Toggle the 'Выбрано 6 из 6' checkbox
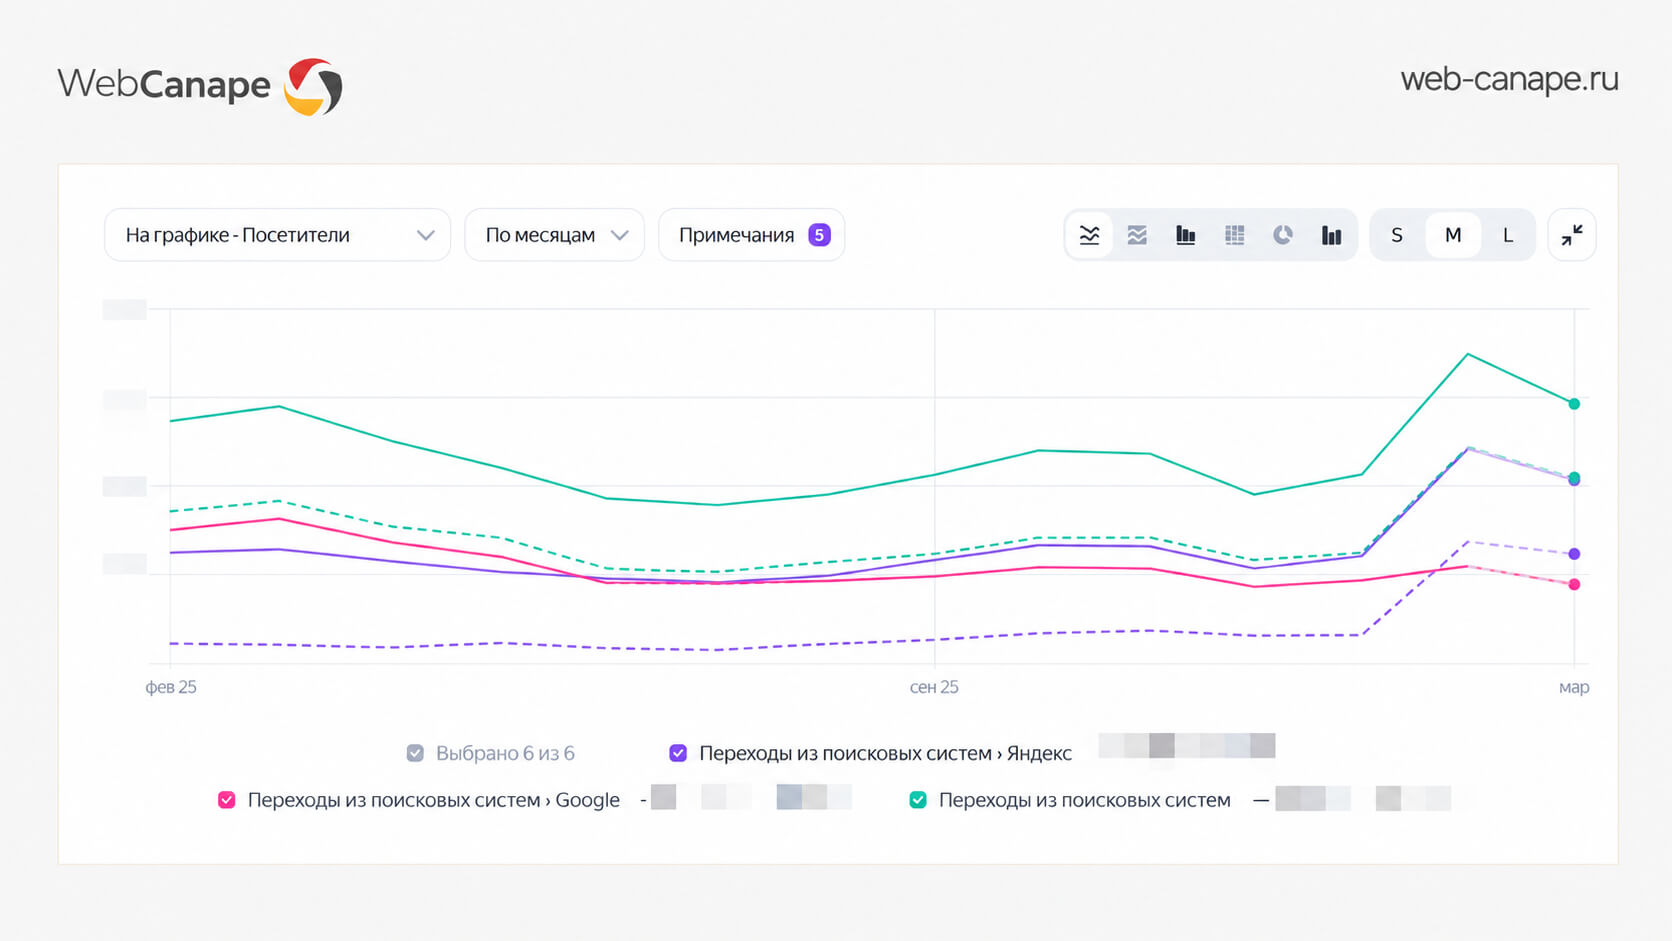The image size is (1672, 941). [x=415, y=753]
